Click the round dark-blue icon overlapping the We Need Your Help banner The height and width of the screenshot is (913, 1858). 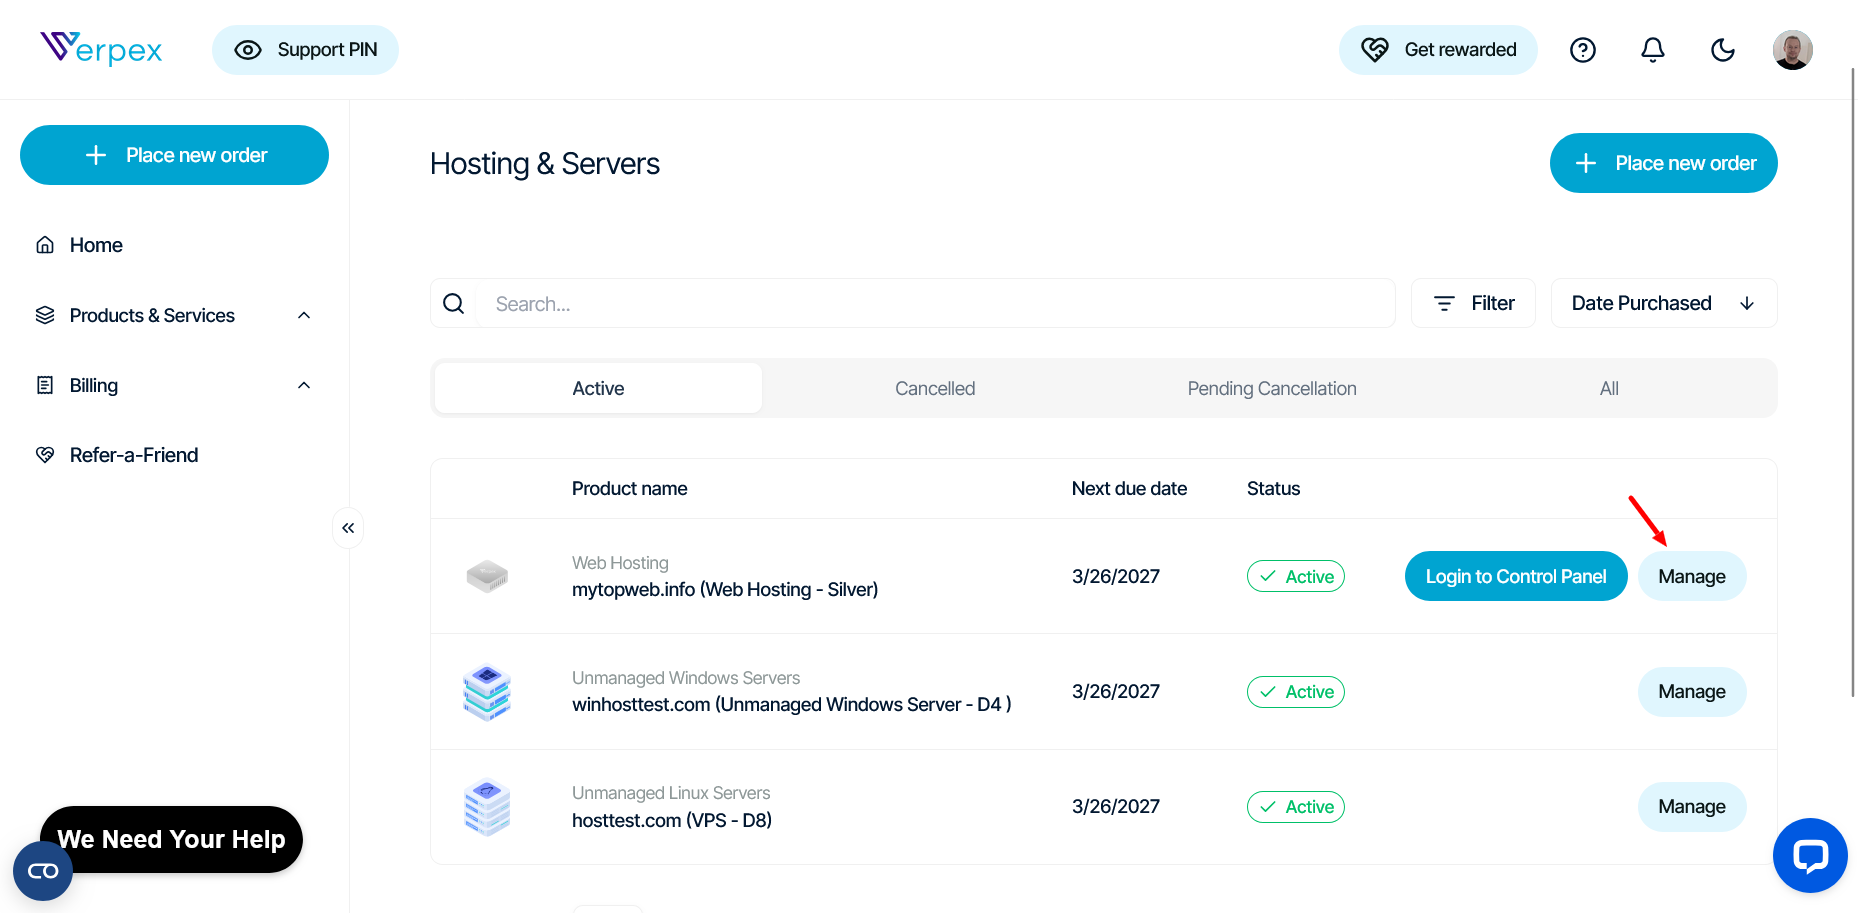(43, 871)
